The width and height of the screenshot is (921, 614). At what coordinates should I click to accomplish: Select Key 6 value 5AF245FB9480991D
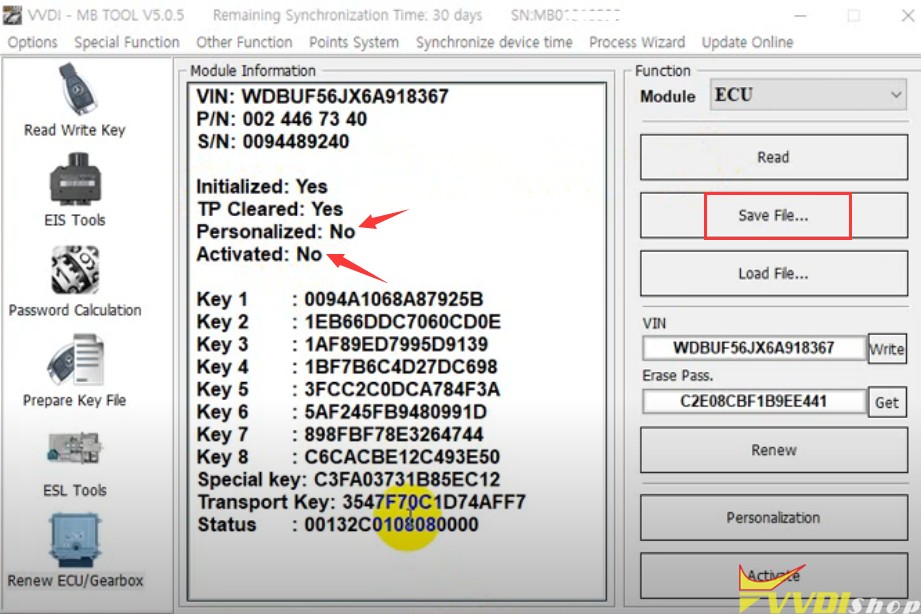(395, 412)
